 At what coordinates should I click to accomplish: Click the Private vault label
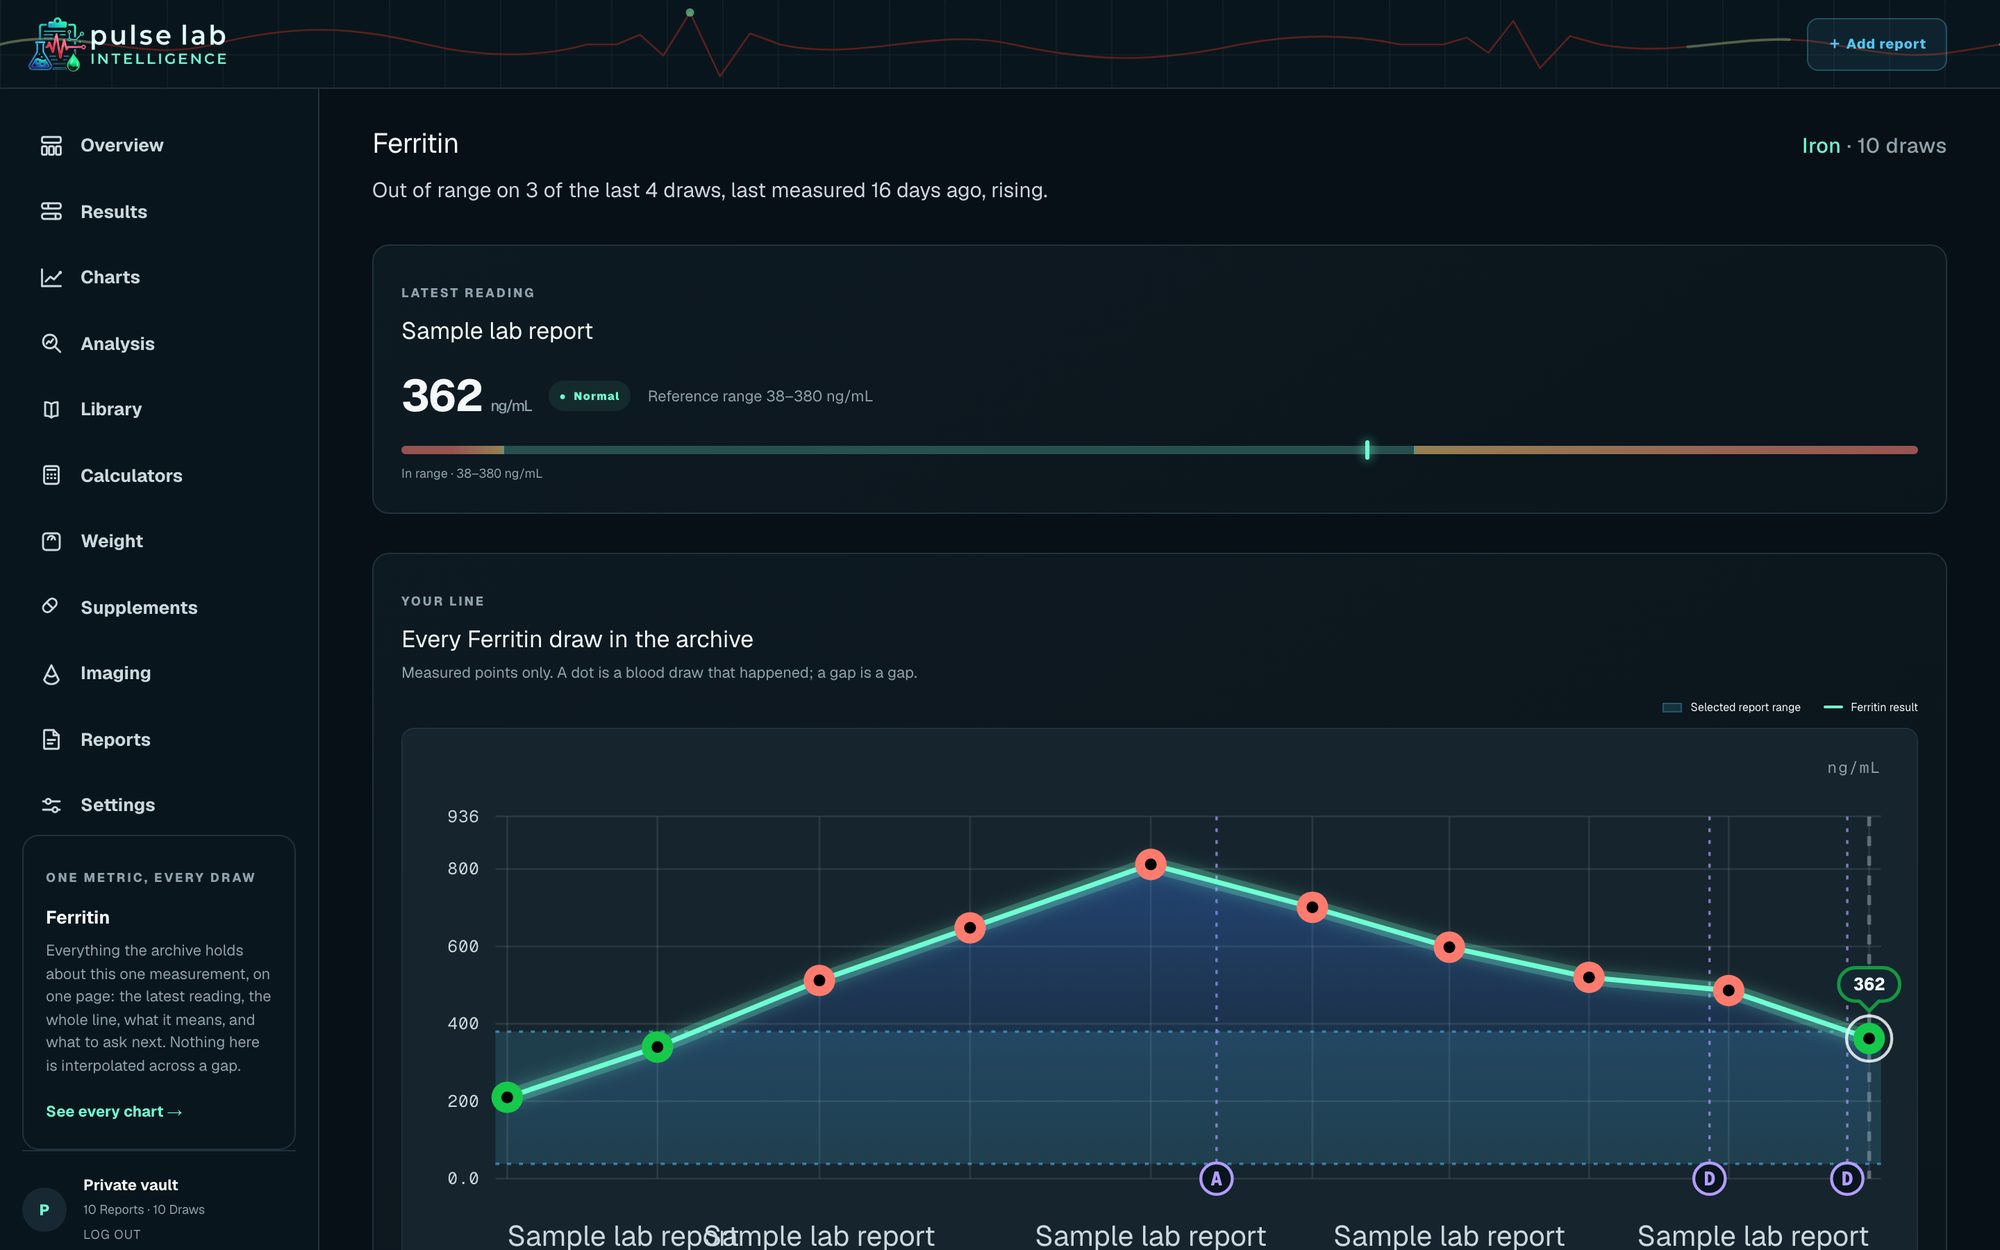point(130,1185)
